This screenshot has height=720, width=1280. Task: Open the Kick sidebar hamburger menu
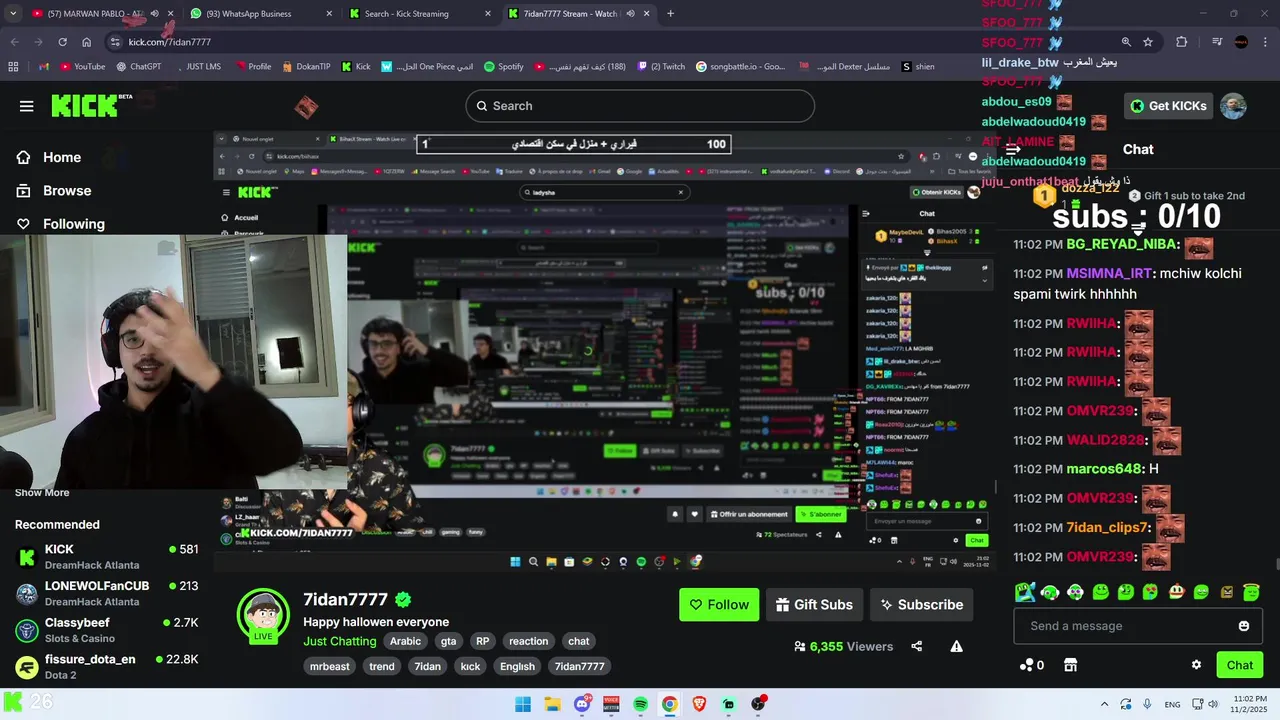pos(27,106)
